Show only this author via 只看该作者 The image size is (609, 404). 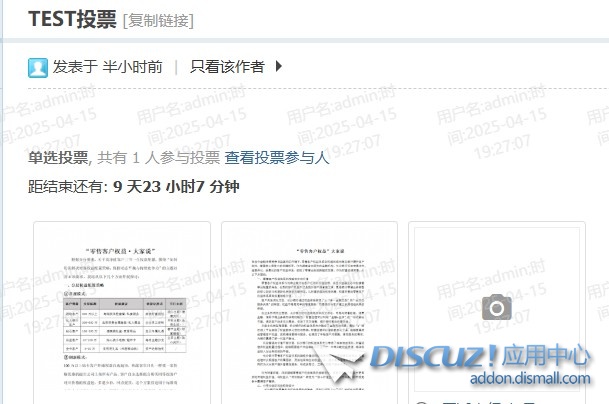[227, 67]
